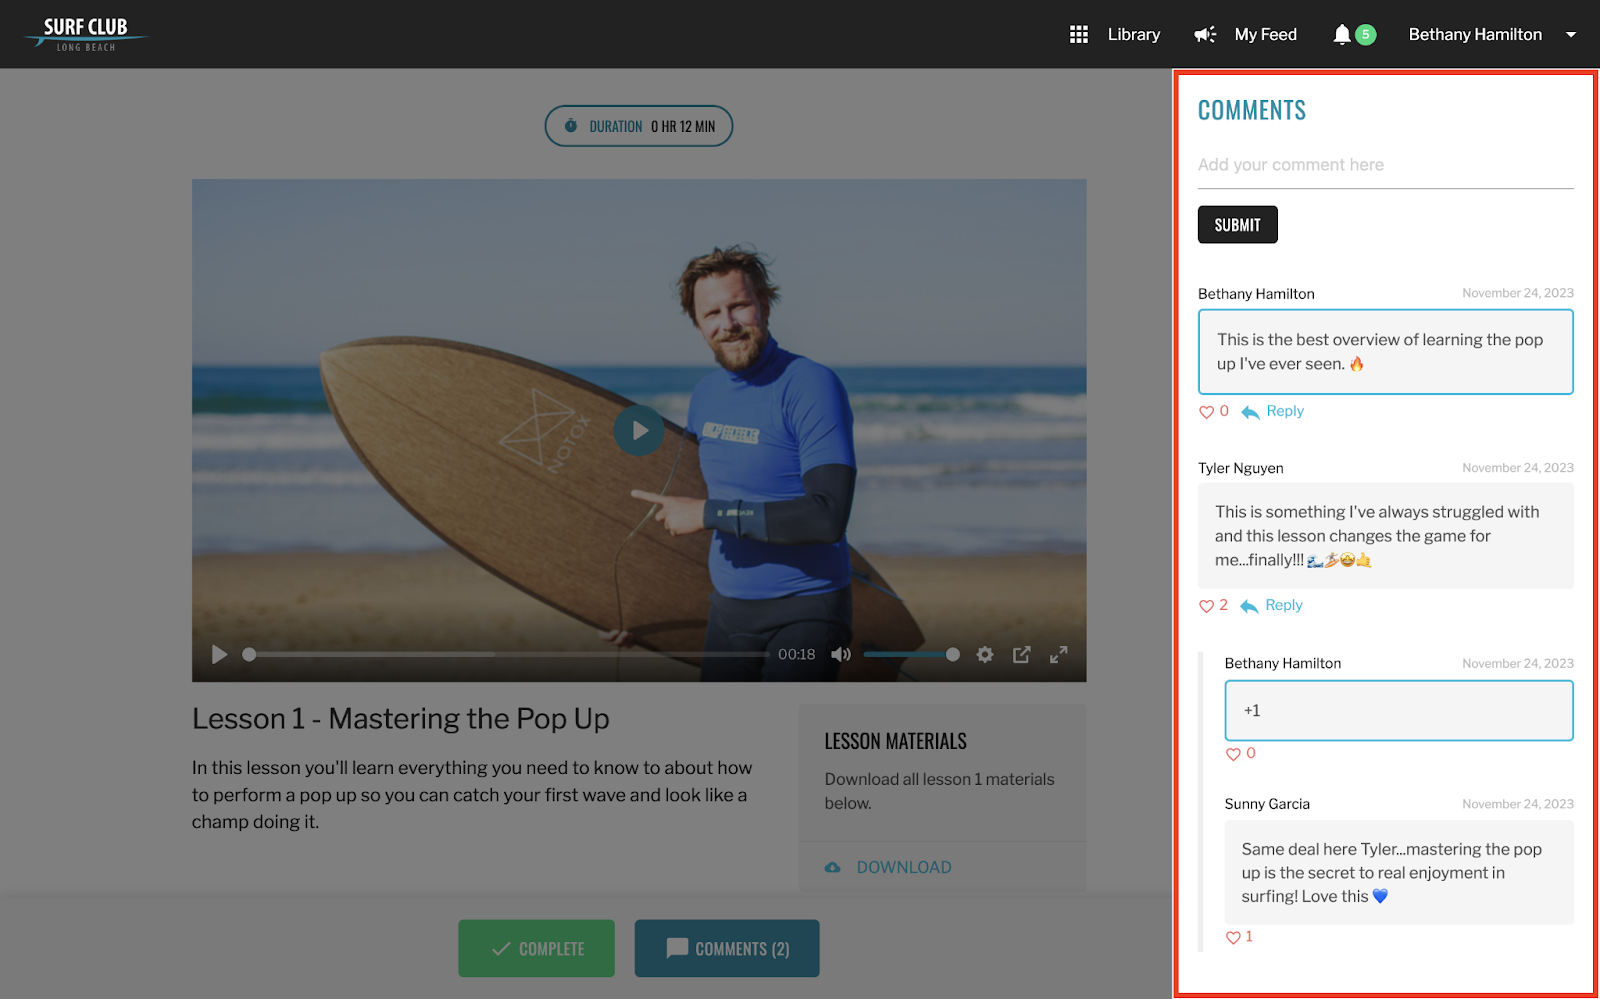Open the Library grid icon
The image size is (1600, 999).
[x=1078, y=35]
